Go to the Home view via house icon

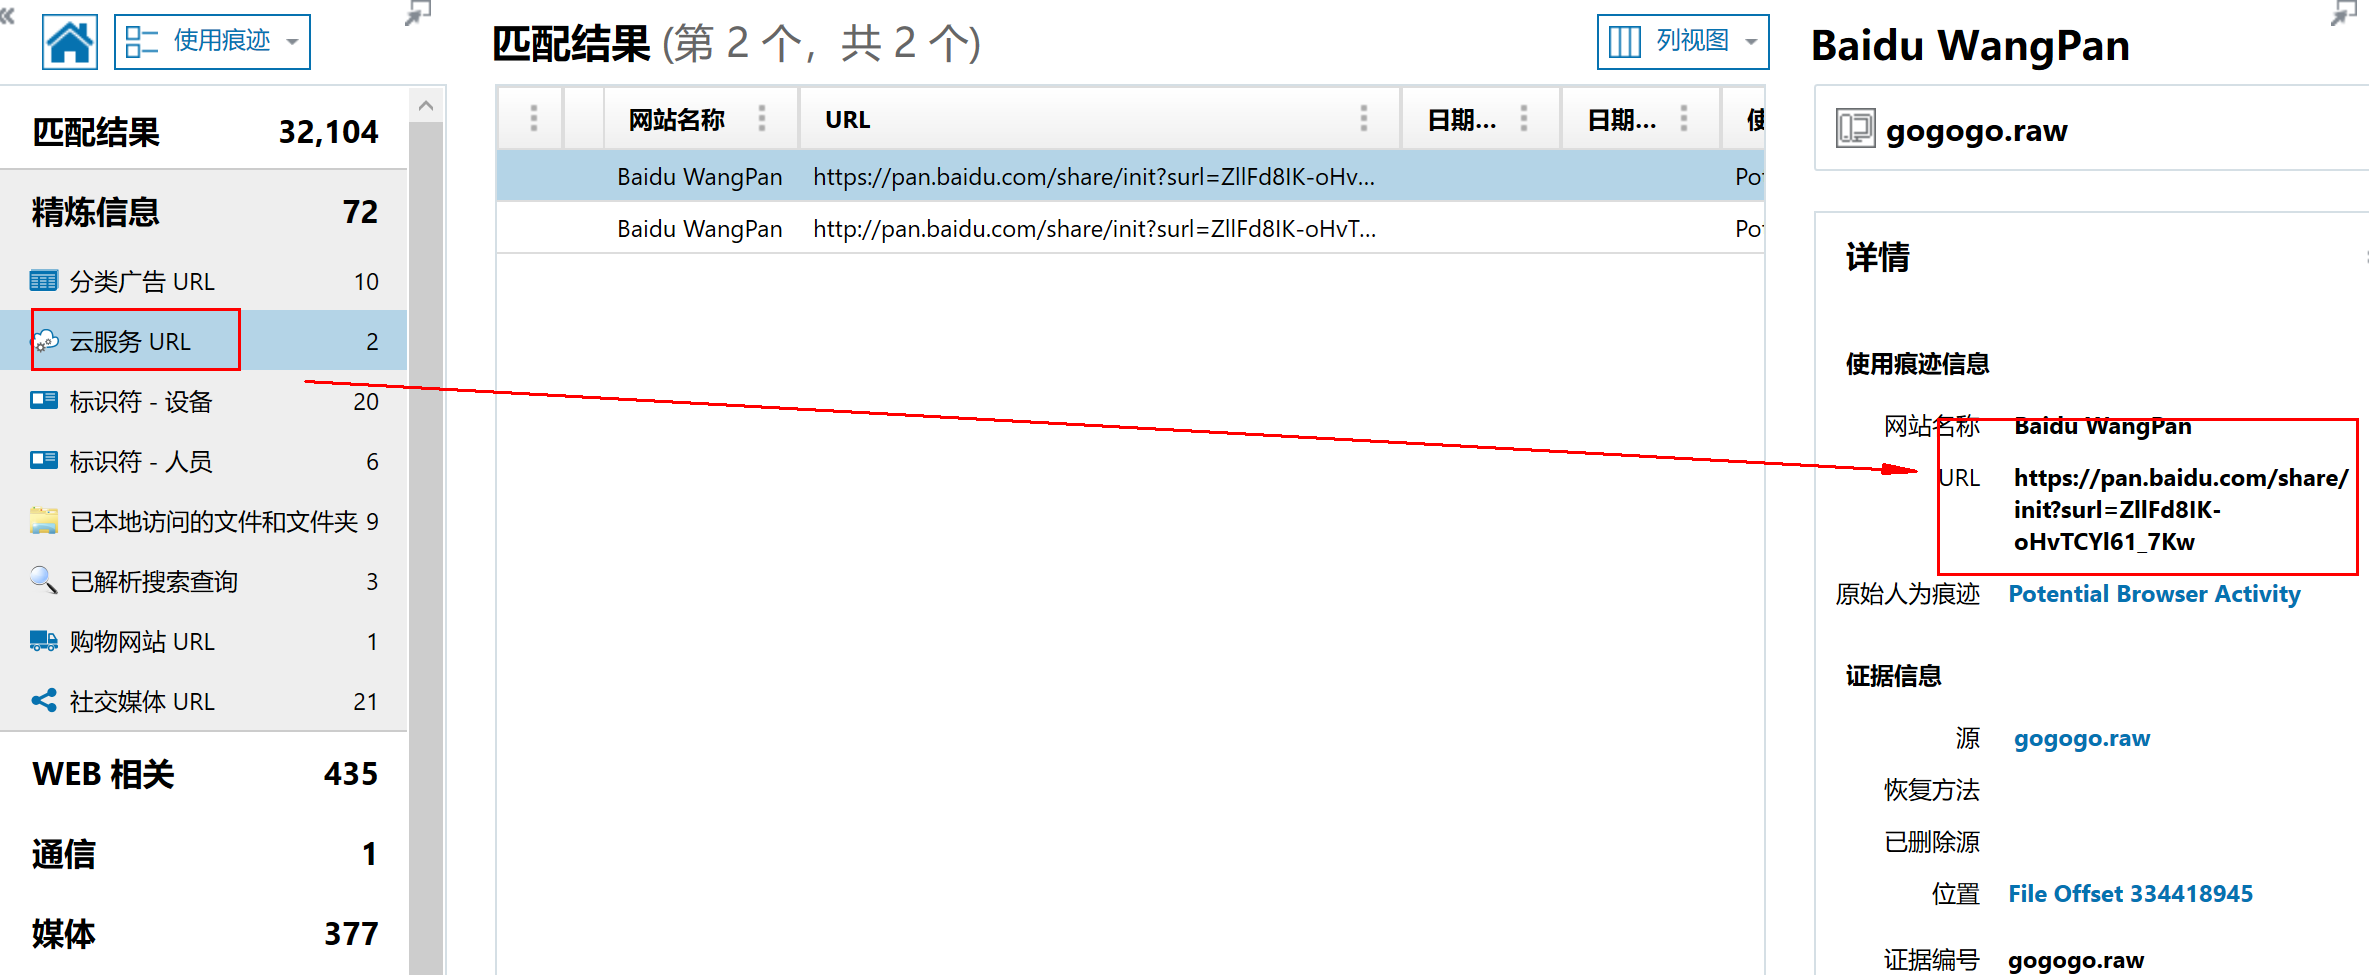coord(70,42)
